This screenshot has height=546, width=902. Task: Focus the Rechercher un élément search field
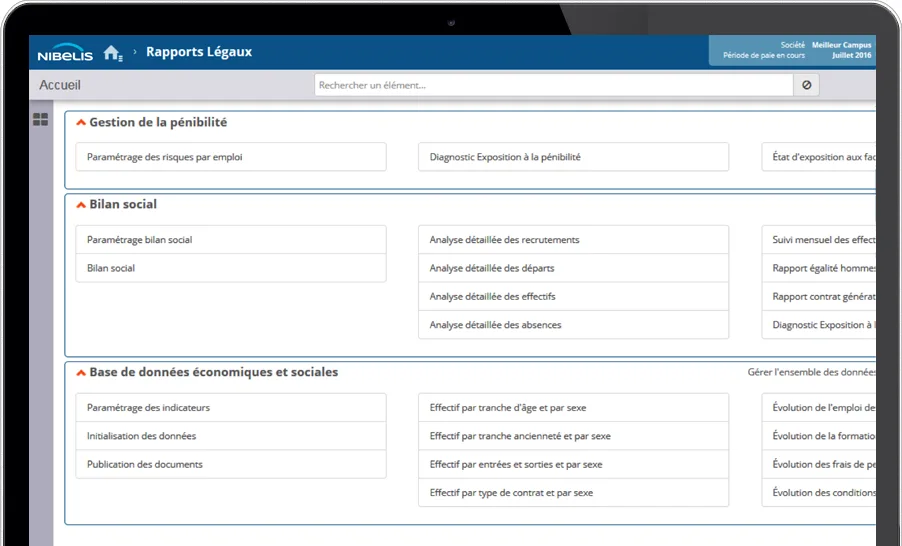[x=554, y=85]
